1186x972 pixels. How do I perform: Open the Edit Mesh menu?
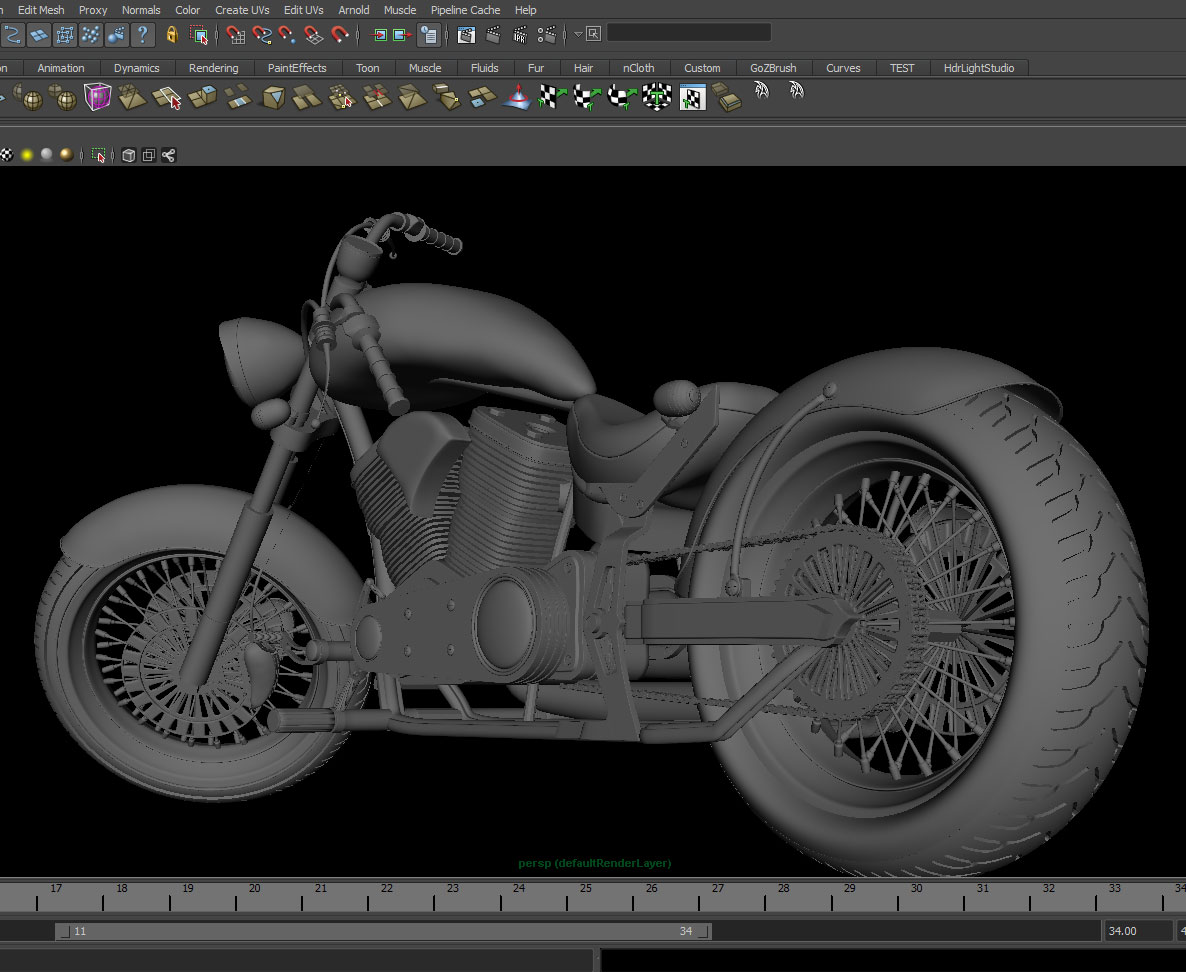(x=41, y=10)
